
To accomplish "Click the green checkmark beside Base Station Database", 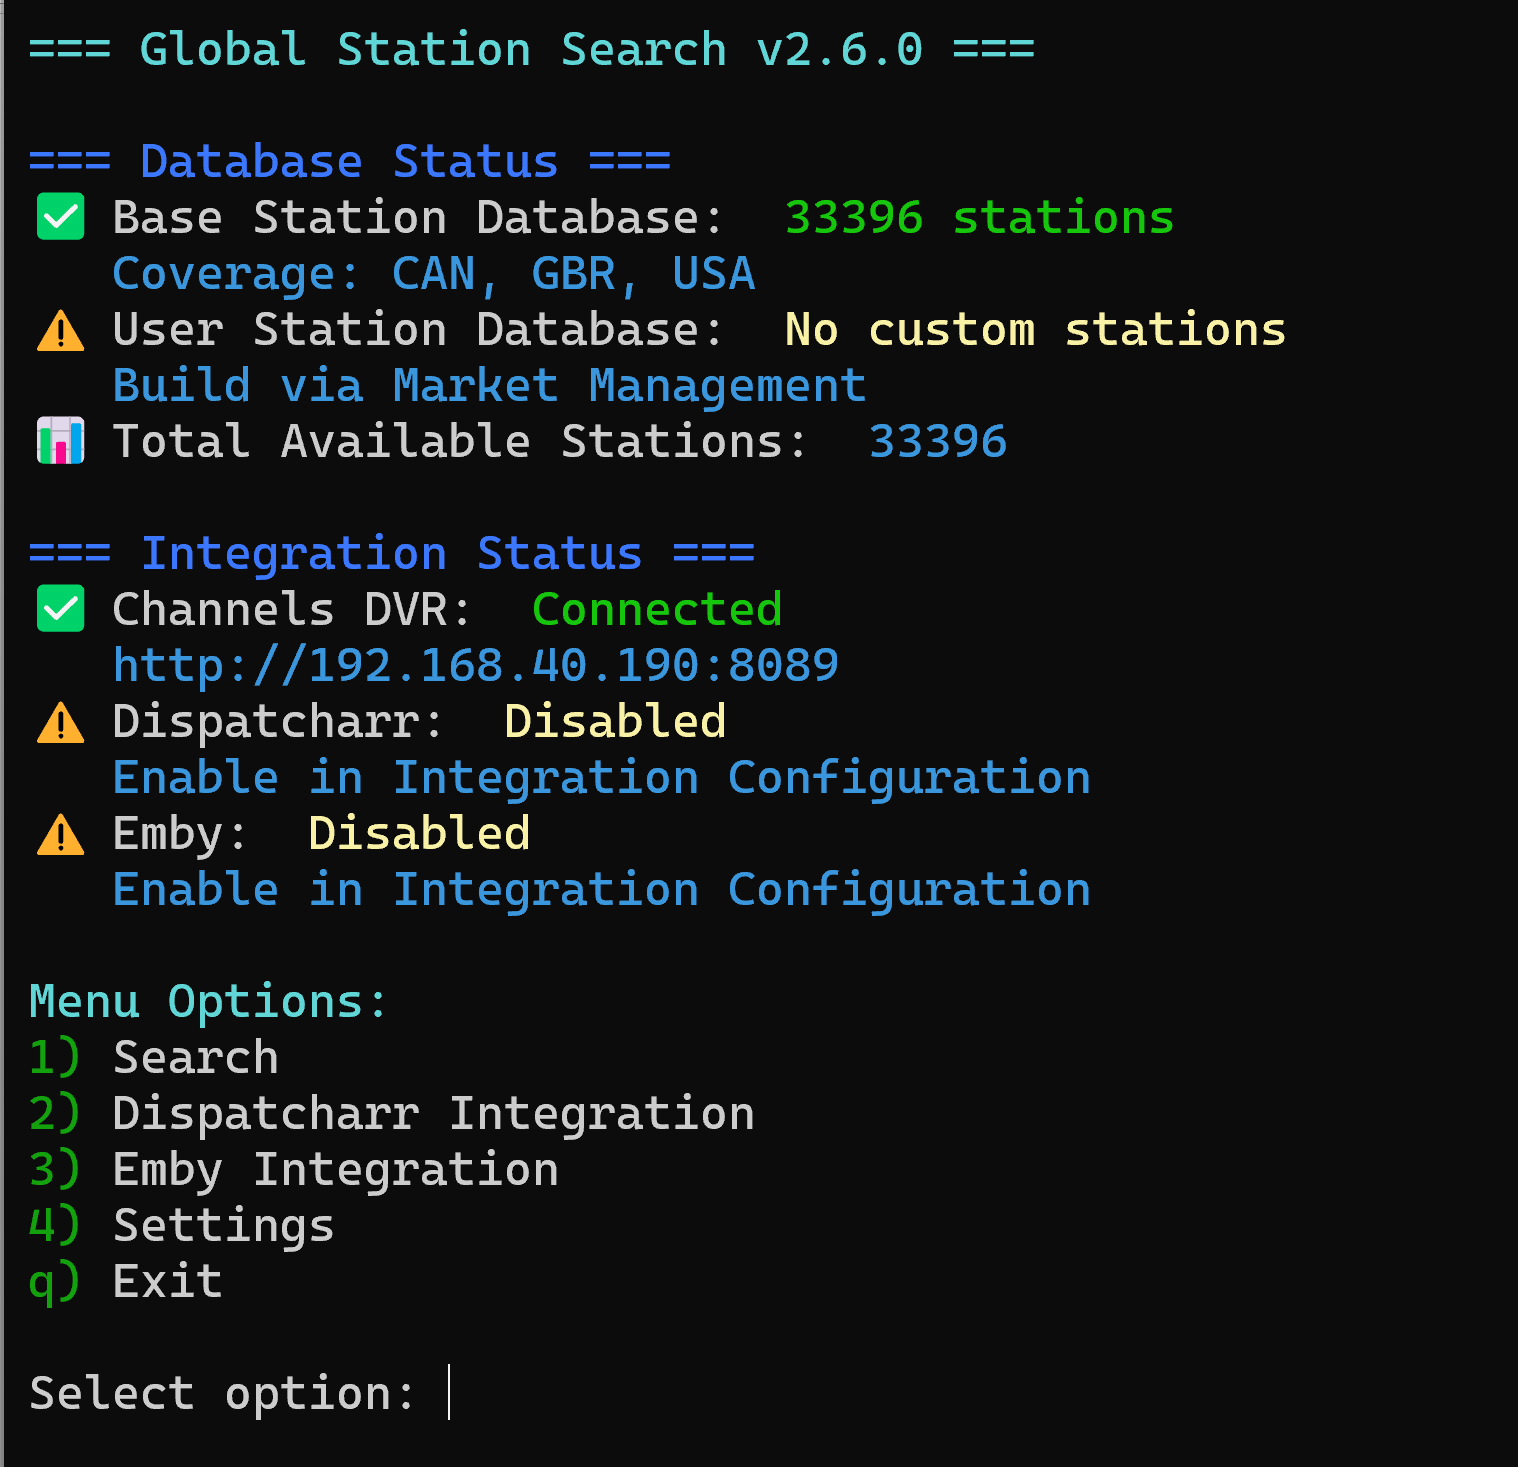I will point(60,218).
